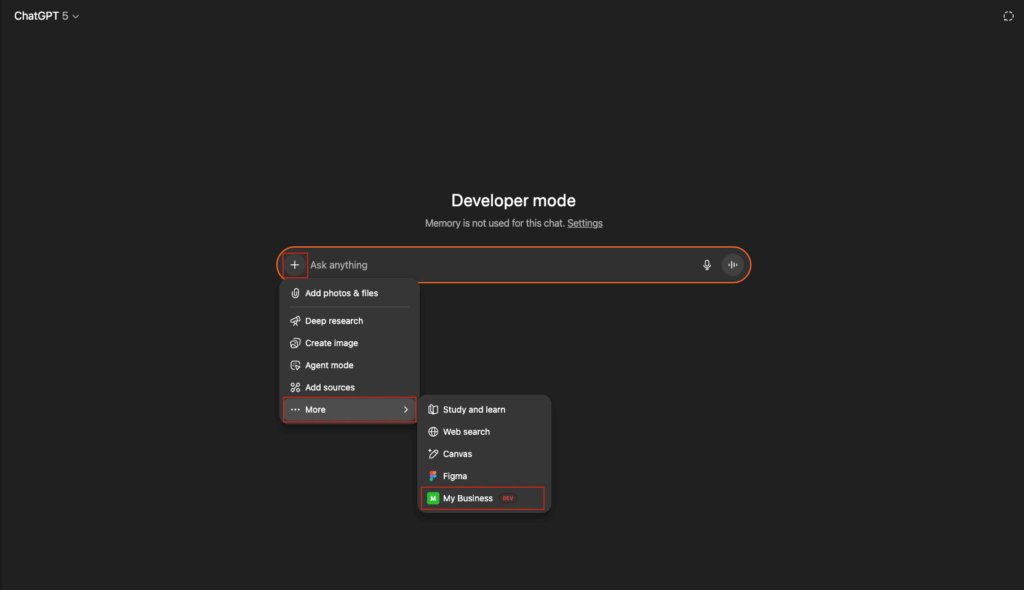The image size is (1024, 590).
Task: Click the Figma logo icon
Action: click(432, 476)
